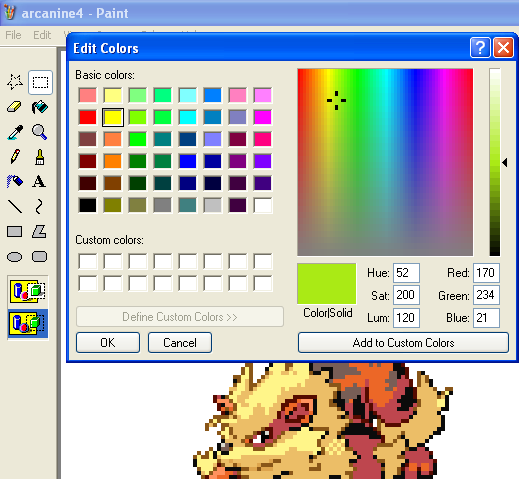Select the first custom color slot
This screenshot has width=519, height=479.
pos(88,261)
